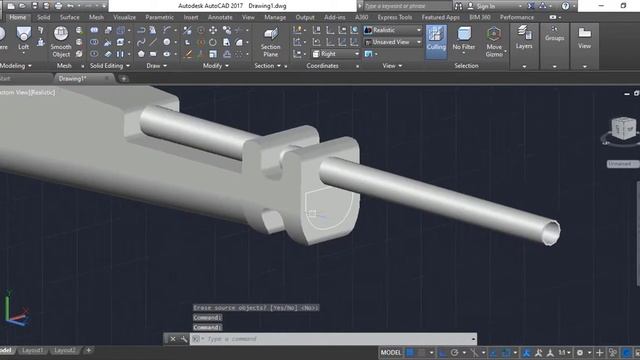Switch to the Layout1 tab
This screenshot has height=360, width=640.
[x=32, y=351]
